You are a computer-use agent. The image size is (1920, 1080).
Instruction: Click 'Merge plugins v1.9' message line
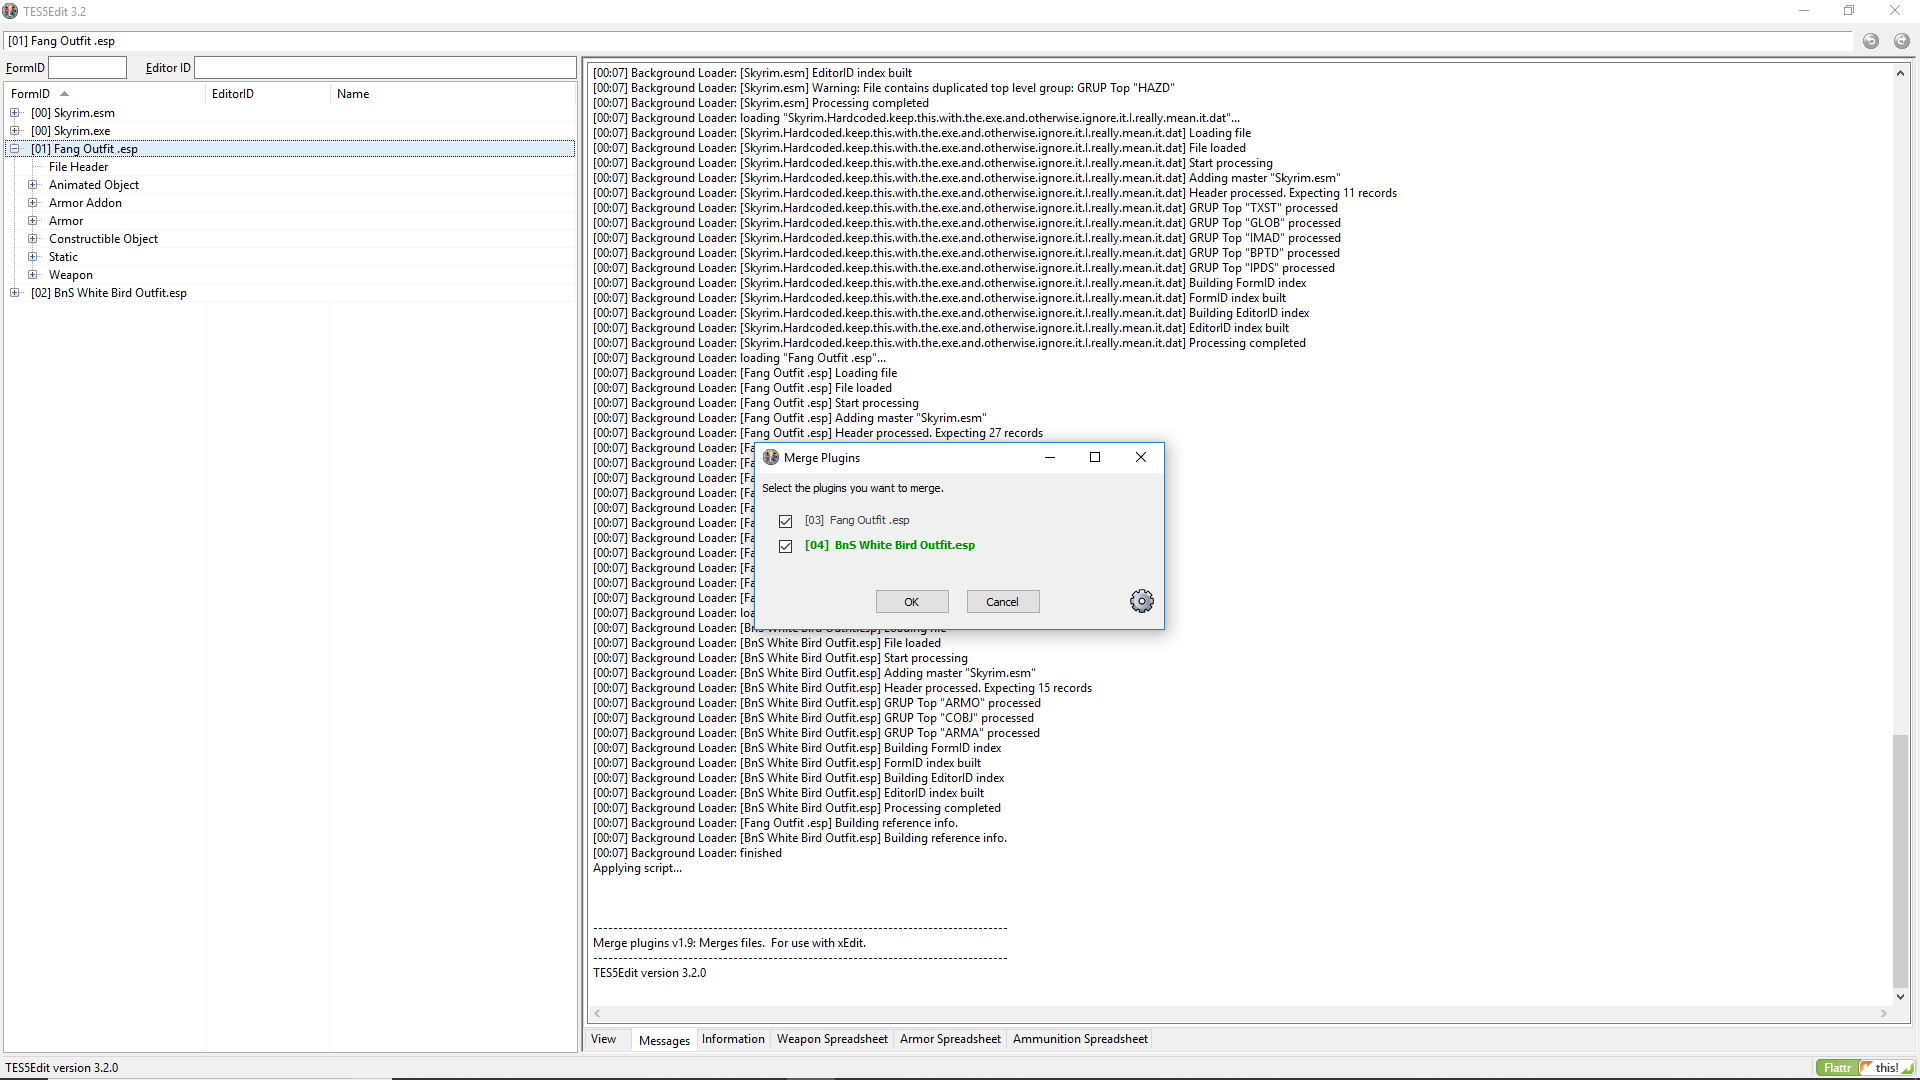(x=729, y=943)
